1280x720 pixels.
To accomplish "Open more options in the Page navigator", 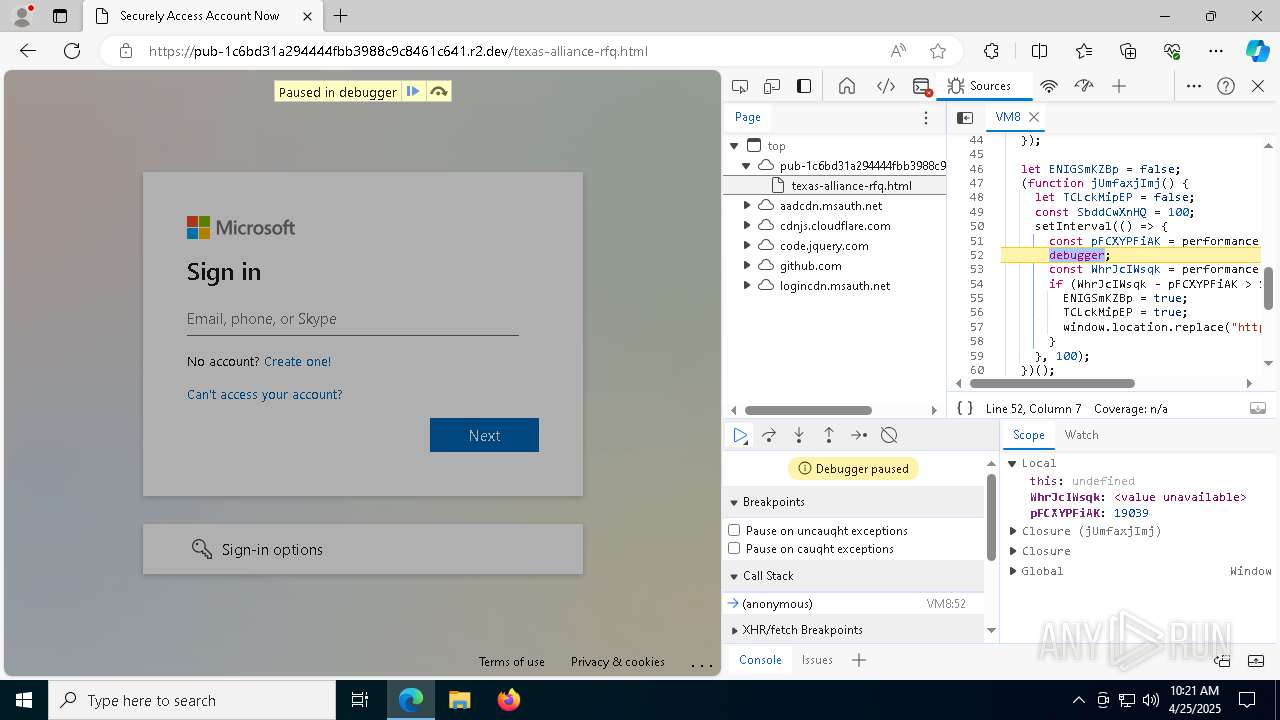I will [x=926, y=117].
